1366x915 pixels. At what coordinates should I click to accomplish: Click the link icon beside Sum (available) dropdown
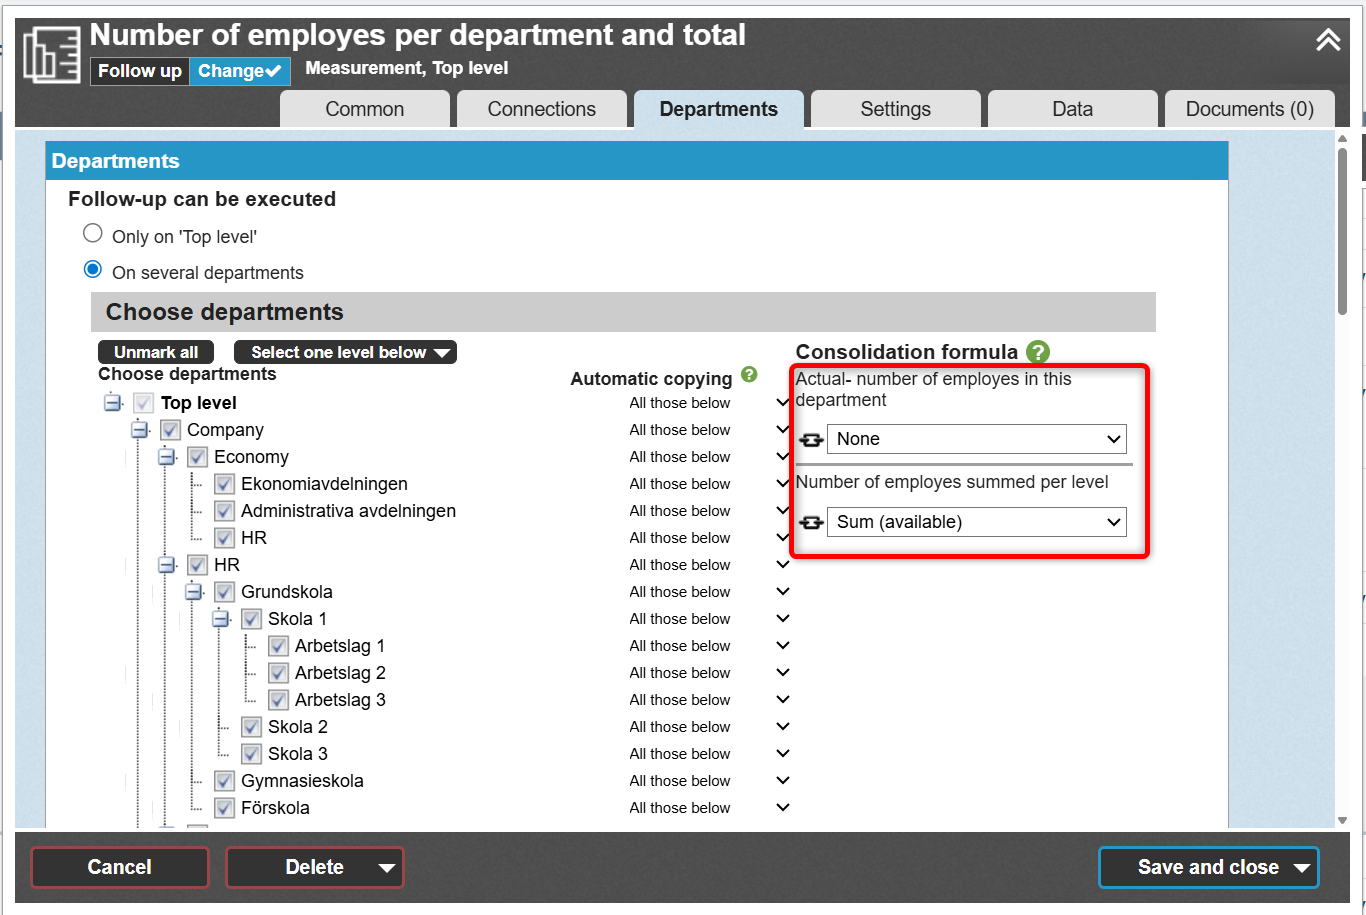[x=811, y=523]
